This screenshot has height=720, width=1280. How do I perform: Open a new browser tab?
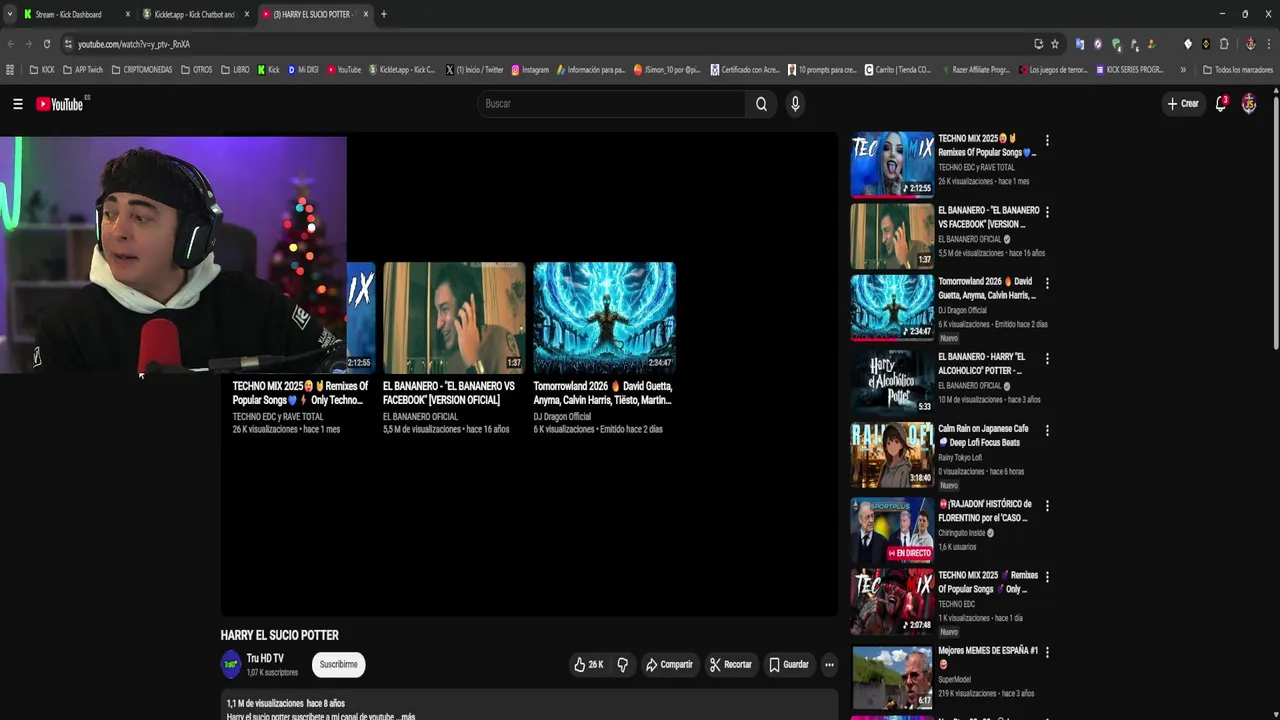[384, 14]
